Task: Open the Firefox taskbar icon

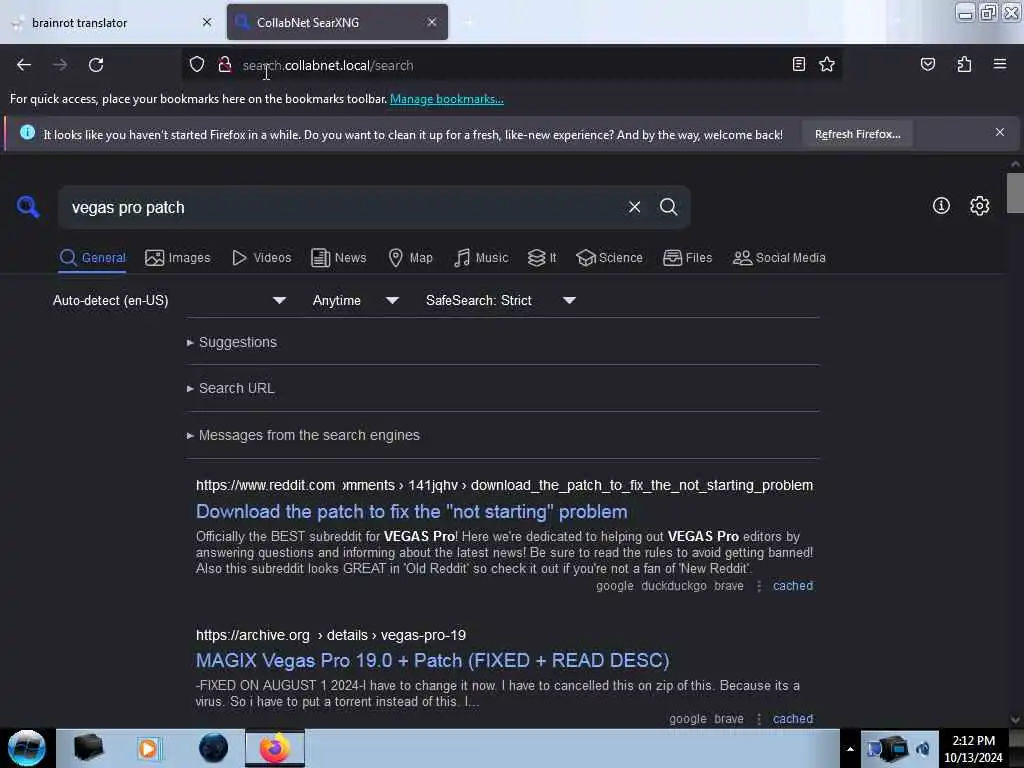Action: point(275,748)
